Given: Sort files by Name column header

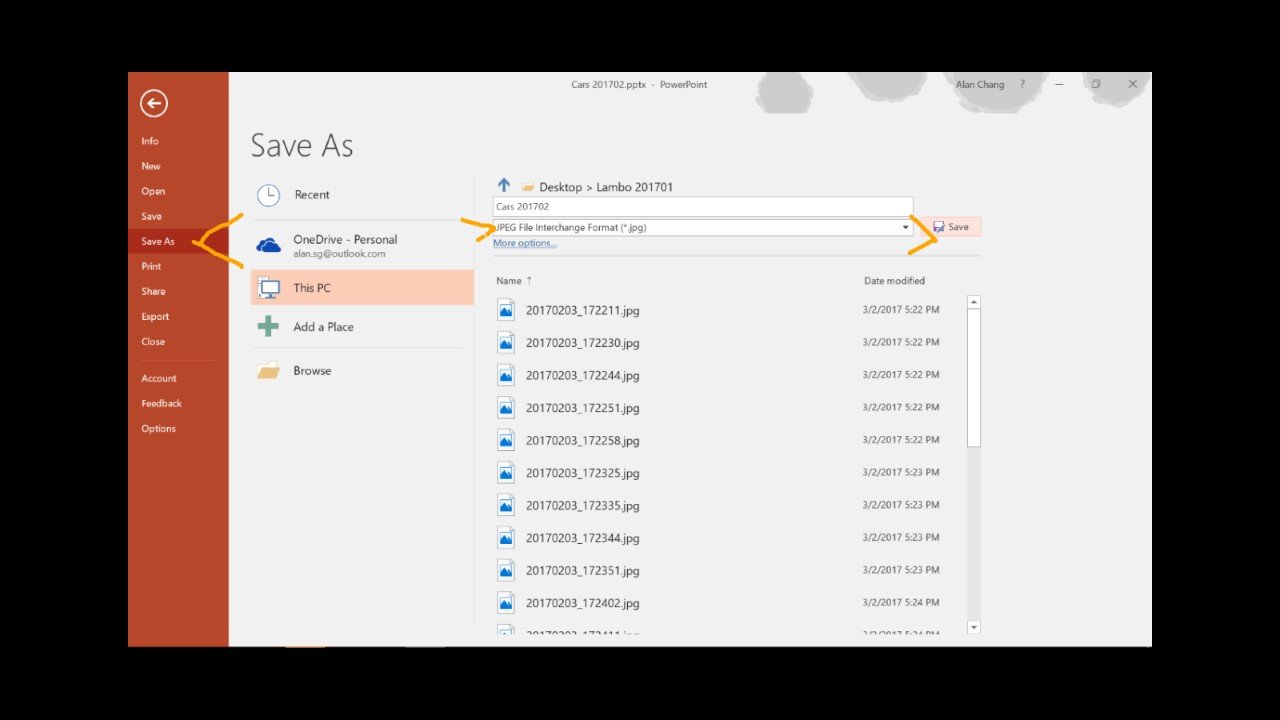Looking at the screenshot, I should pyautogui.click(x=509, y=281).
